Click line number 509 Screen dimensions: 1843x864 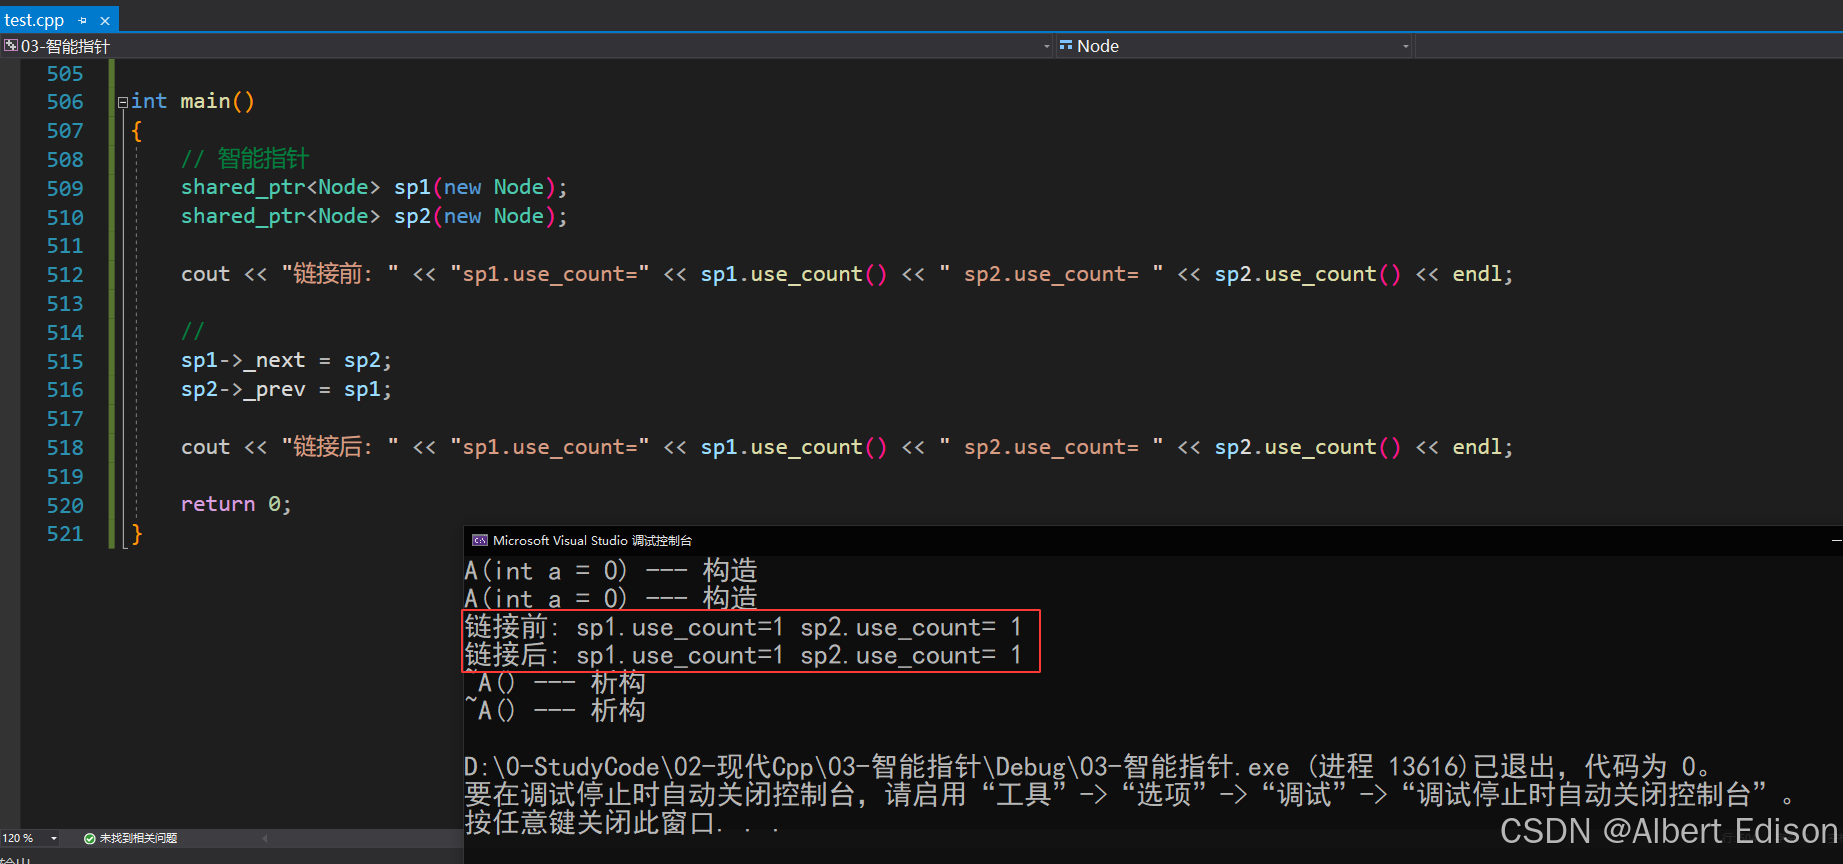65,188
